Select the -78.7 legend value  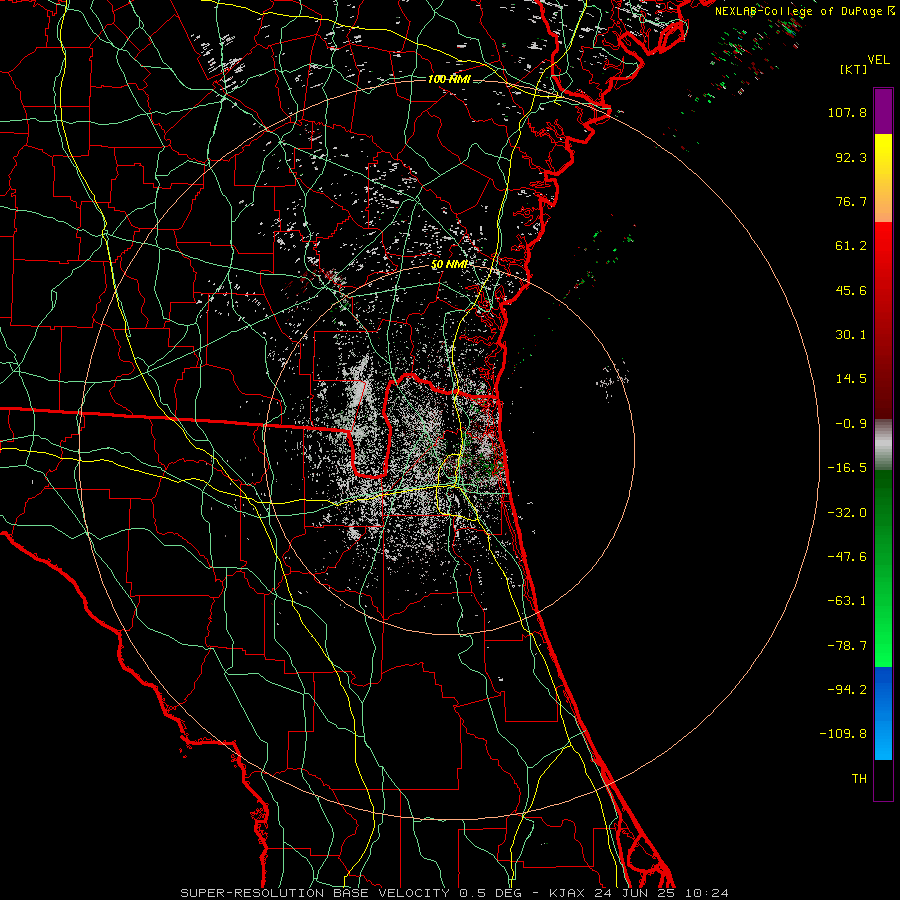pyautogui.click(x=847, y=646)
